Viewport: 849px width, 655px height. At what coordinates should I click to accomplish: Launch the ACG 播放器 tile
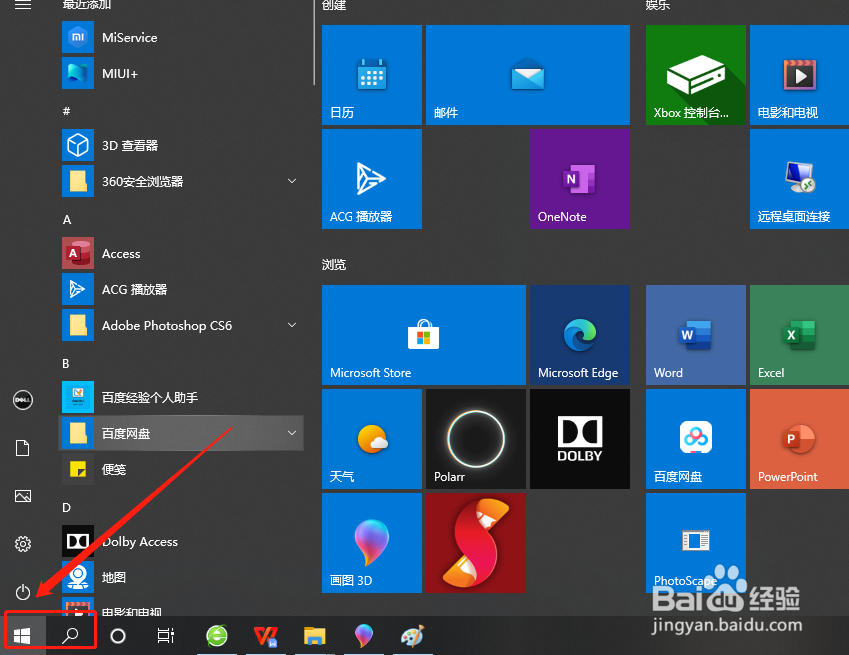[372, 179]
